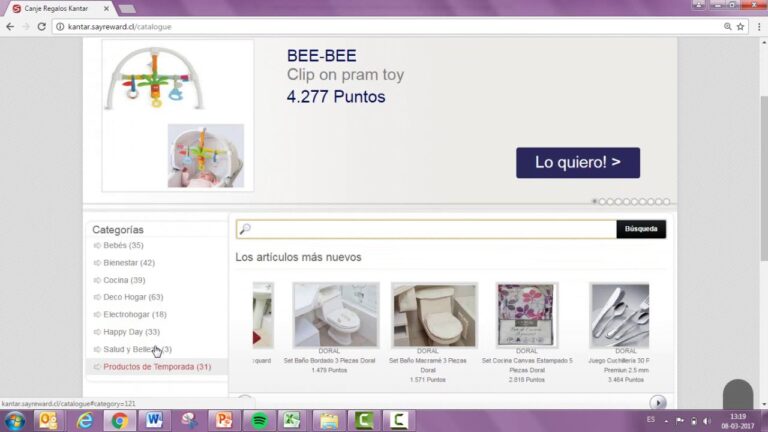Image resolution: width=768 pixels, height=432 pixels.
Task: Launch Internet Explorer from the taskbar
Action: tap(85, 421)
